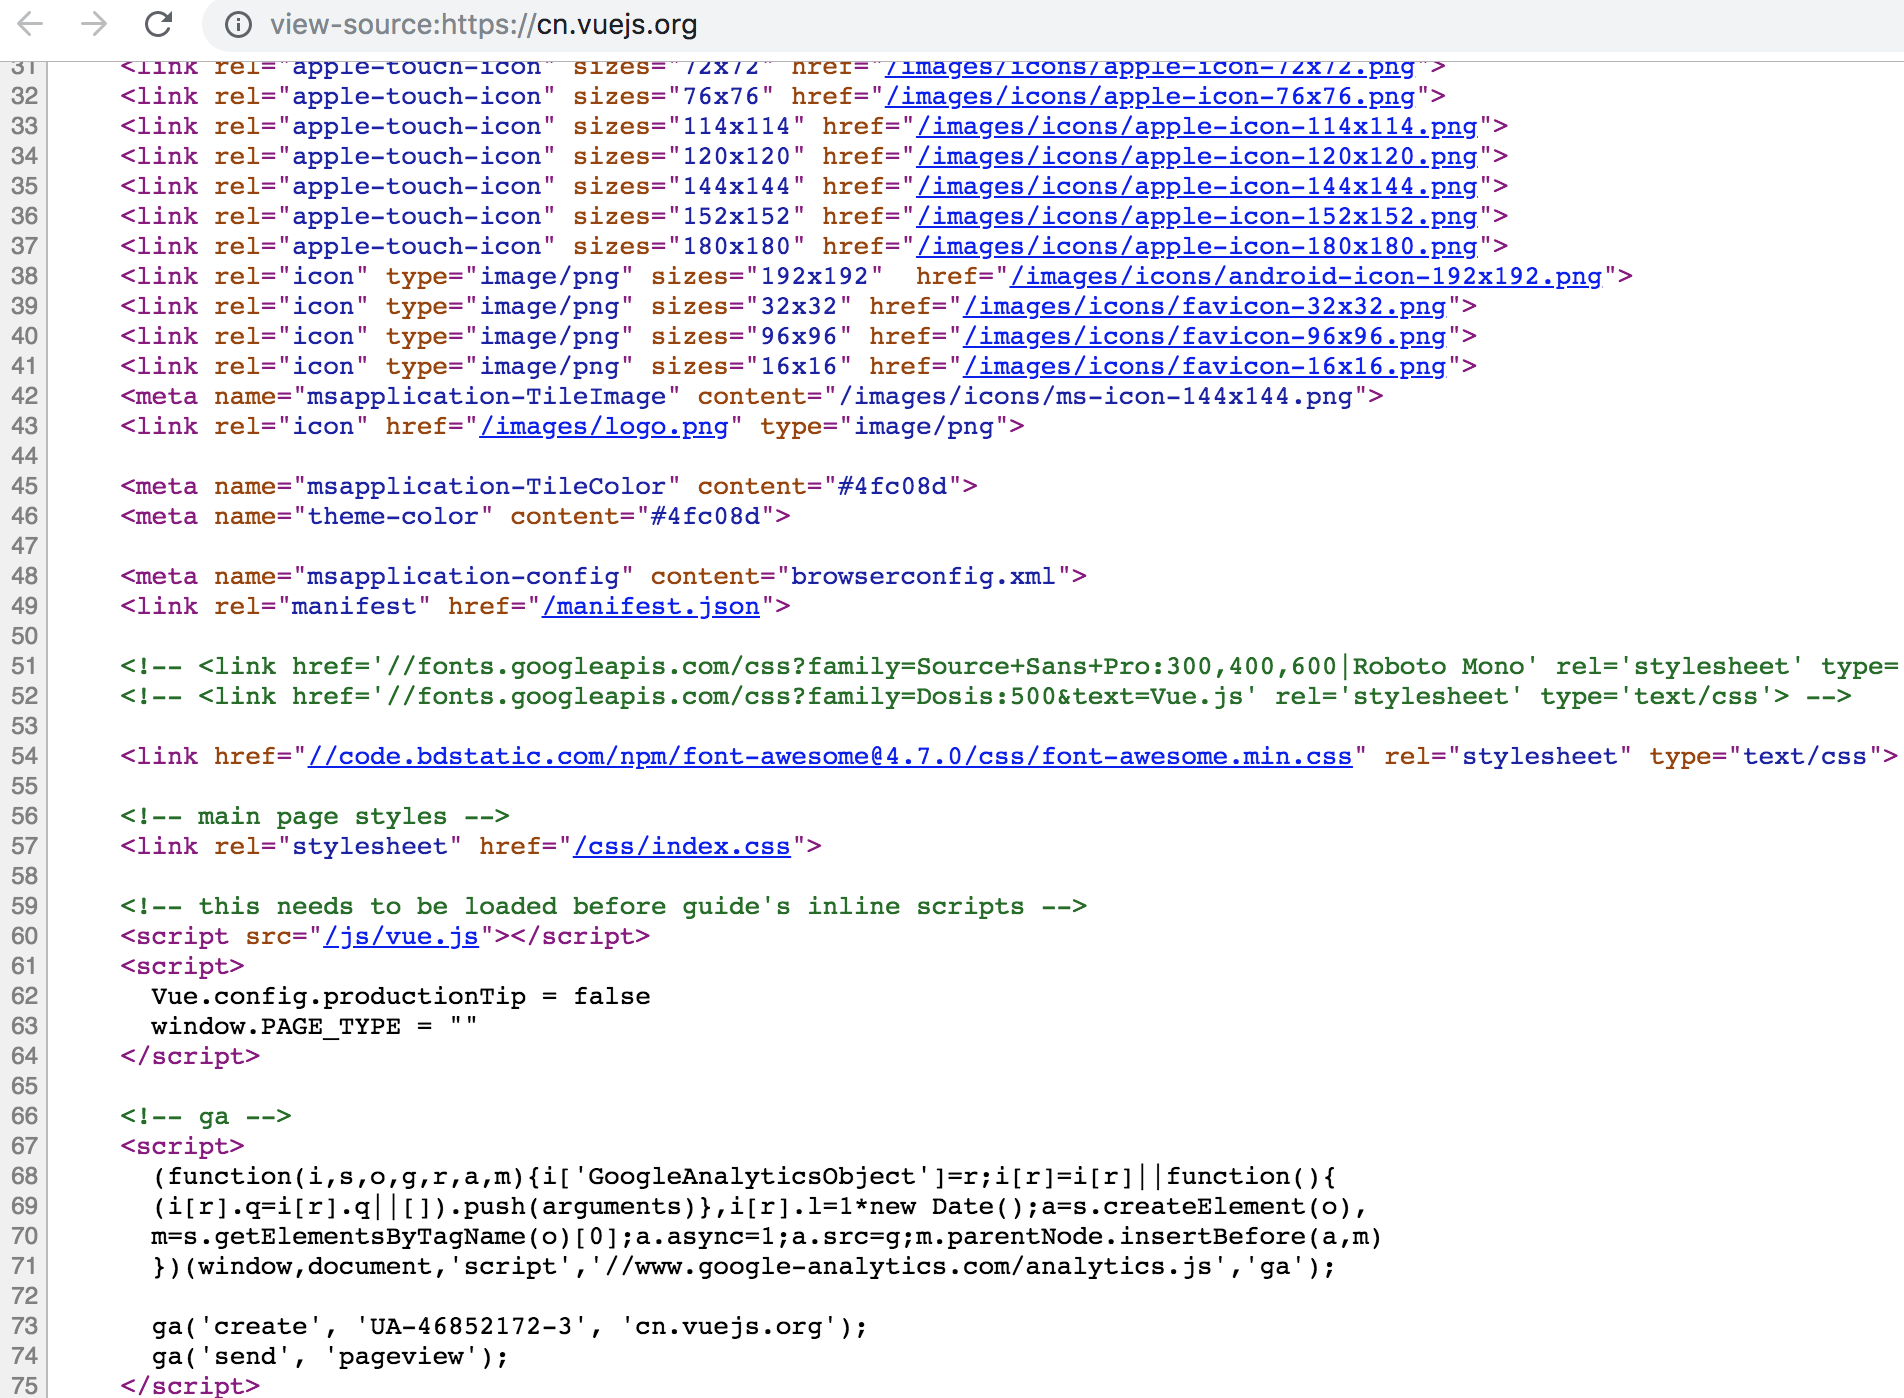1904x1398 pixels.
Task: Open the favicon-32x32.png link
Action: pos(1205,307)
